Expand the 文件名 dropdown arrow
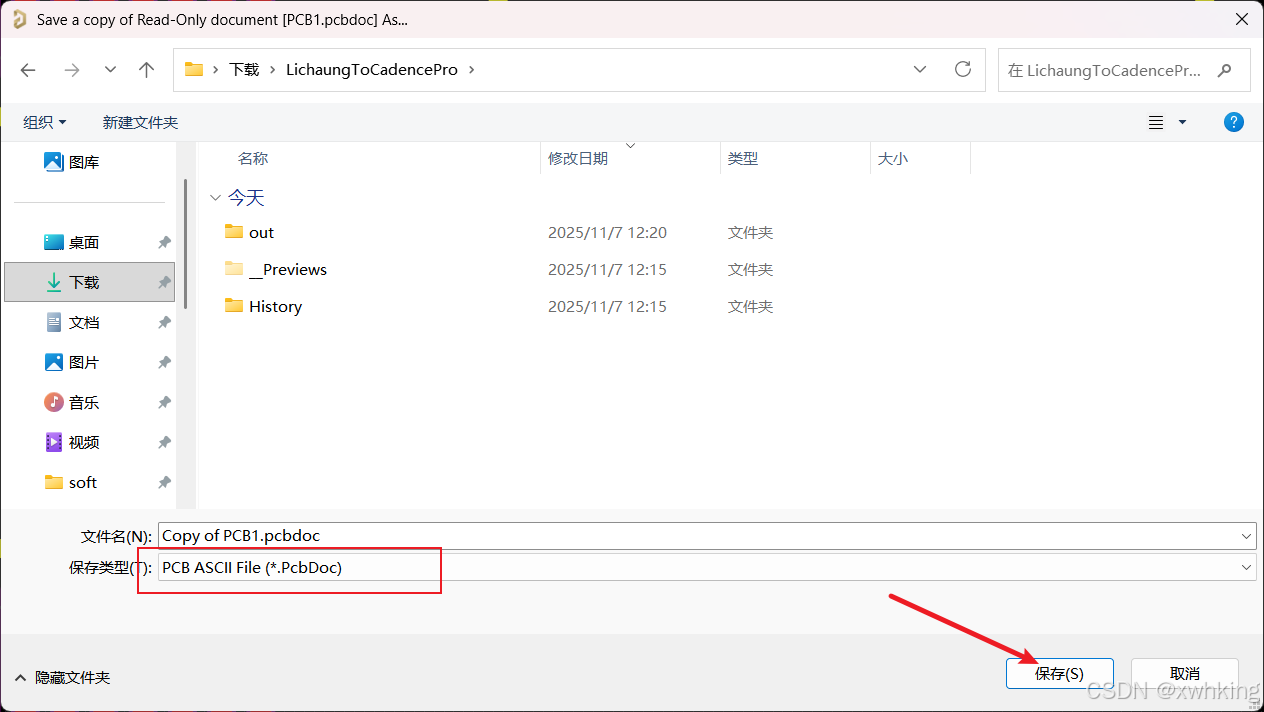 [x=1246, y=536]
